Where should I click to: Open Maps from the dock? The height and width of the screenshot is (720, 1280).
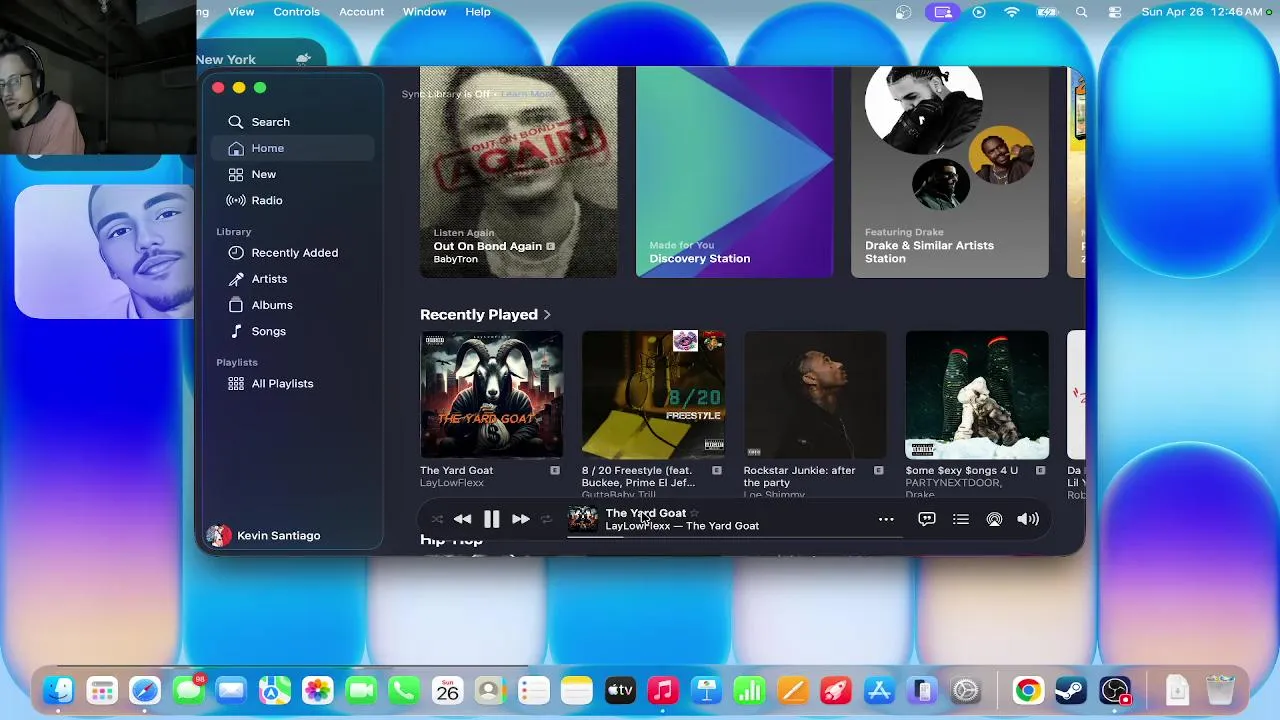coord(274,691)
